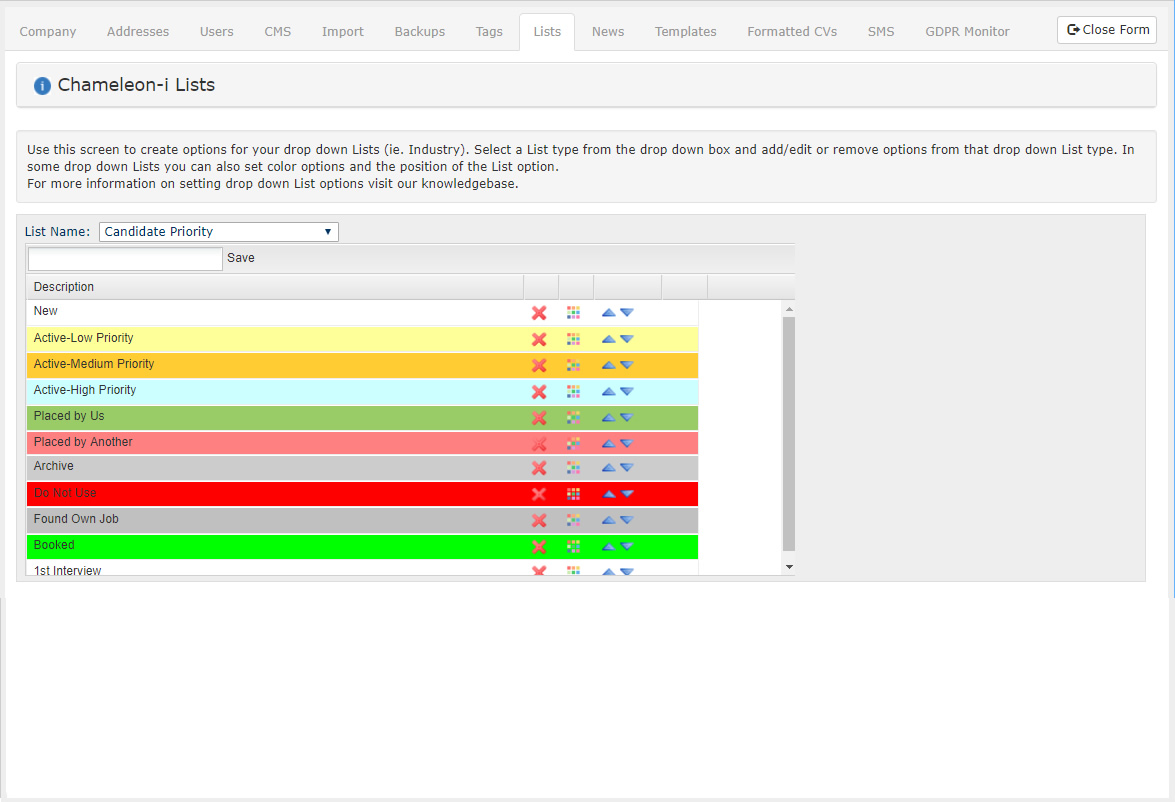Viewport: 1175px width, 802px height.
Task: Click the Description column header
Action: (275, 287)
